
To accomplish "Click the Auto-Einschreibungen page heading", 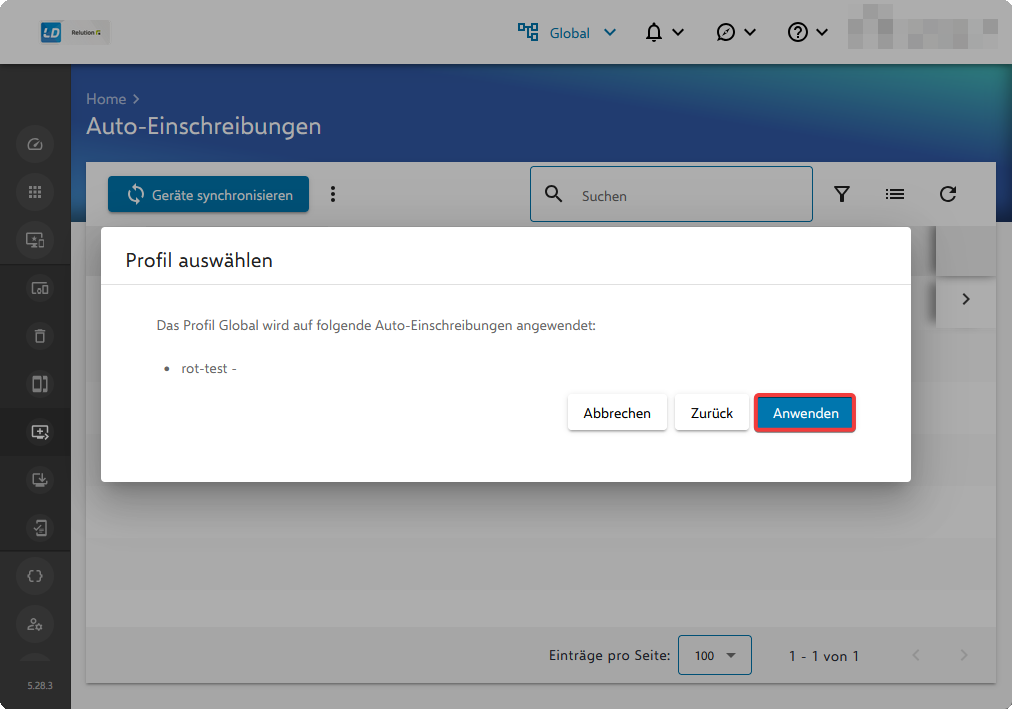I will 203,126.
